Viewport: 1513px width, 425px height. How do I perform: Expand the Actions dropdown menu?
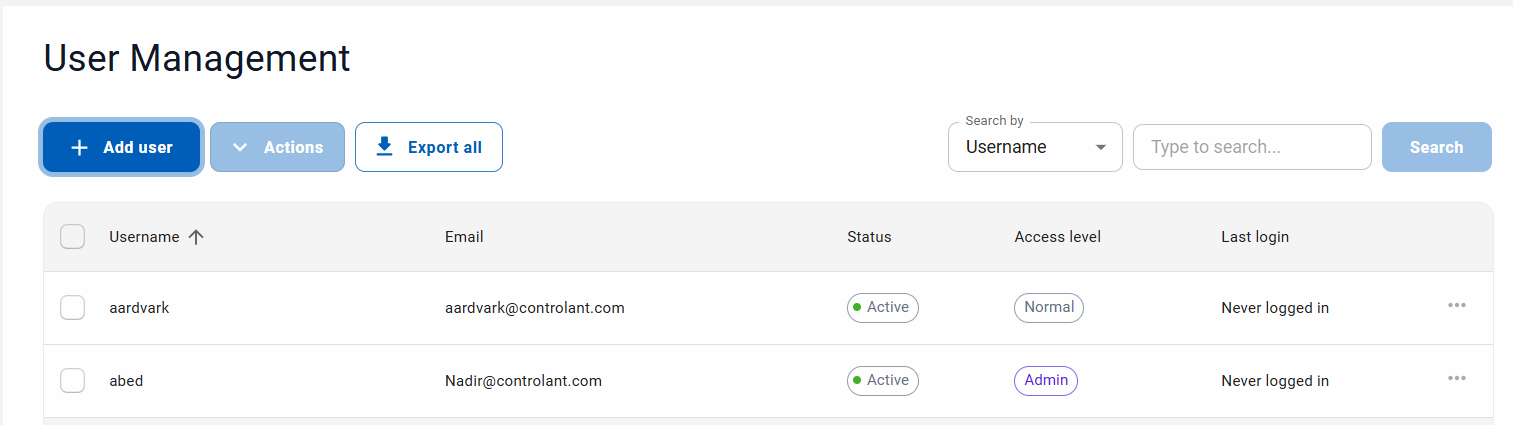tap(277, 148)
